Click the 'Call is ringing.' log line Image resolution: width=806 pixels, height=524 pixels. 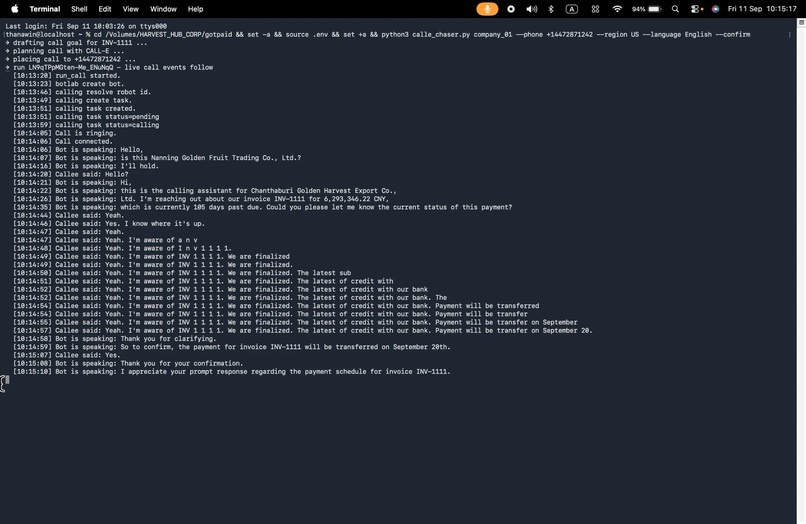(x=65, y=133)
